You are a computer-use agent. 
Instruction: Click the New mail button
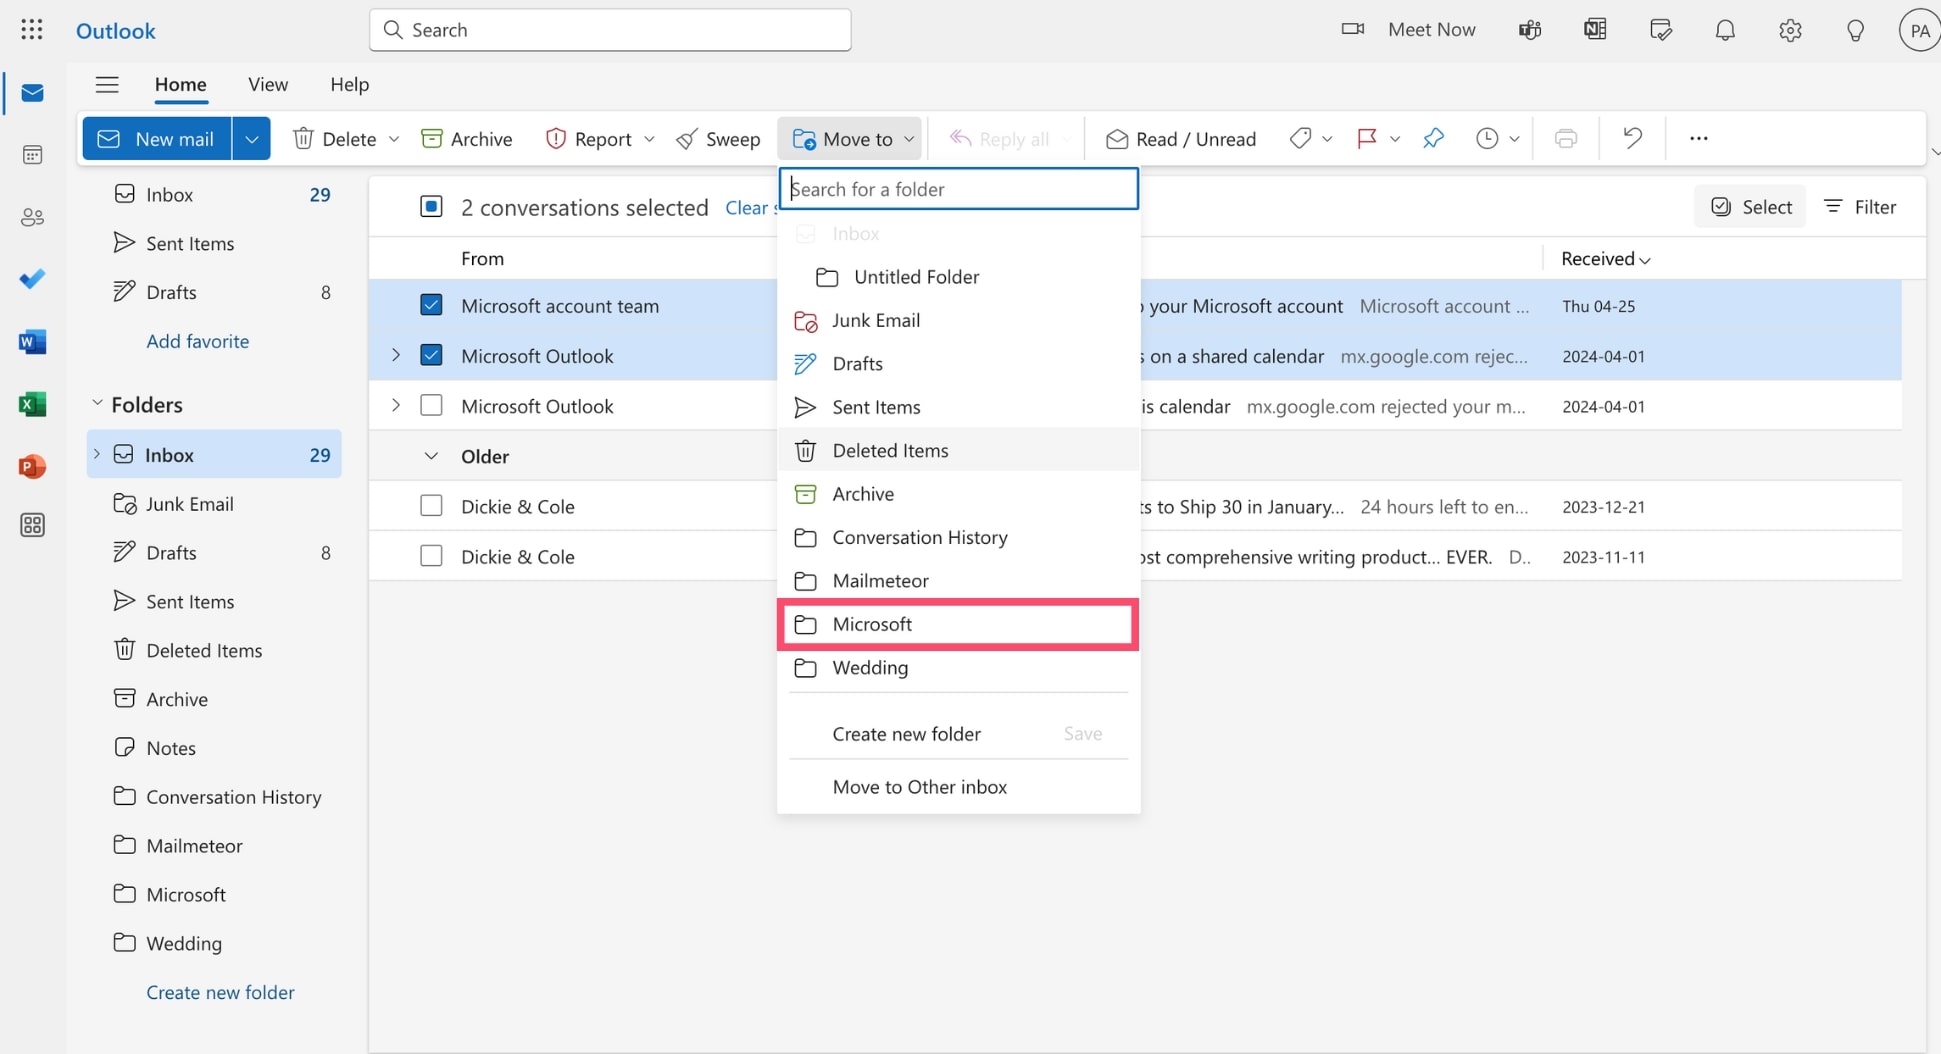157,138
